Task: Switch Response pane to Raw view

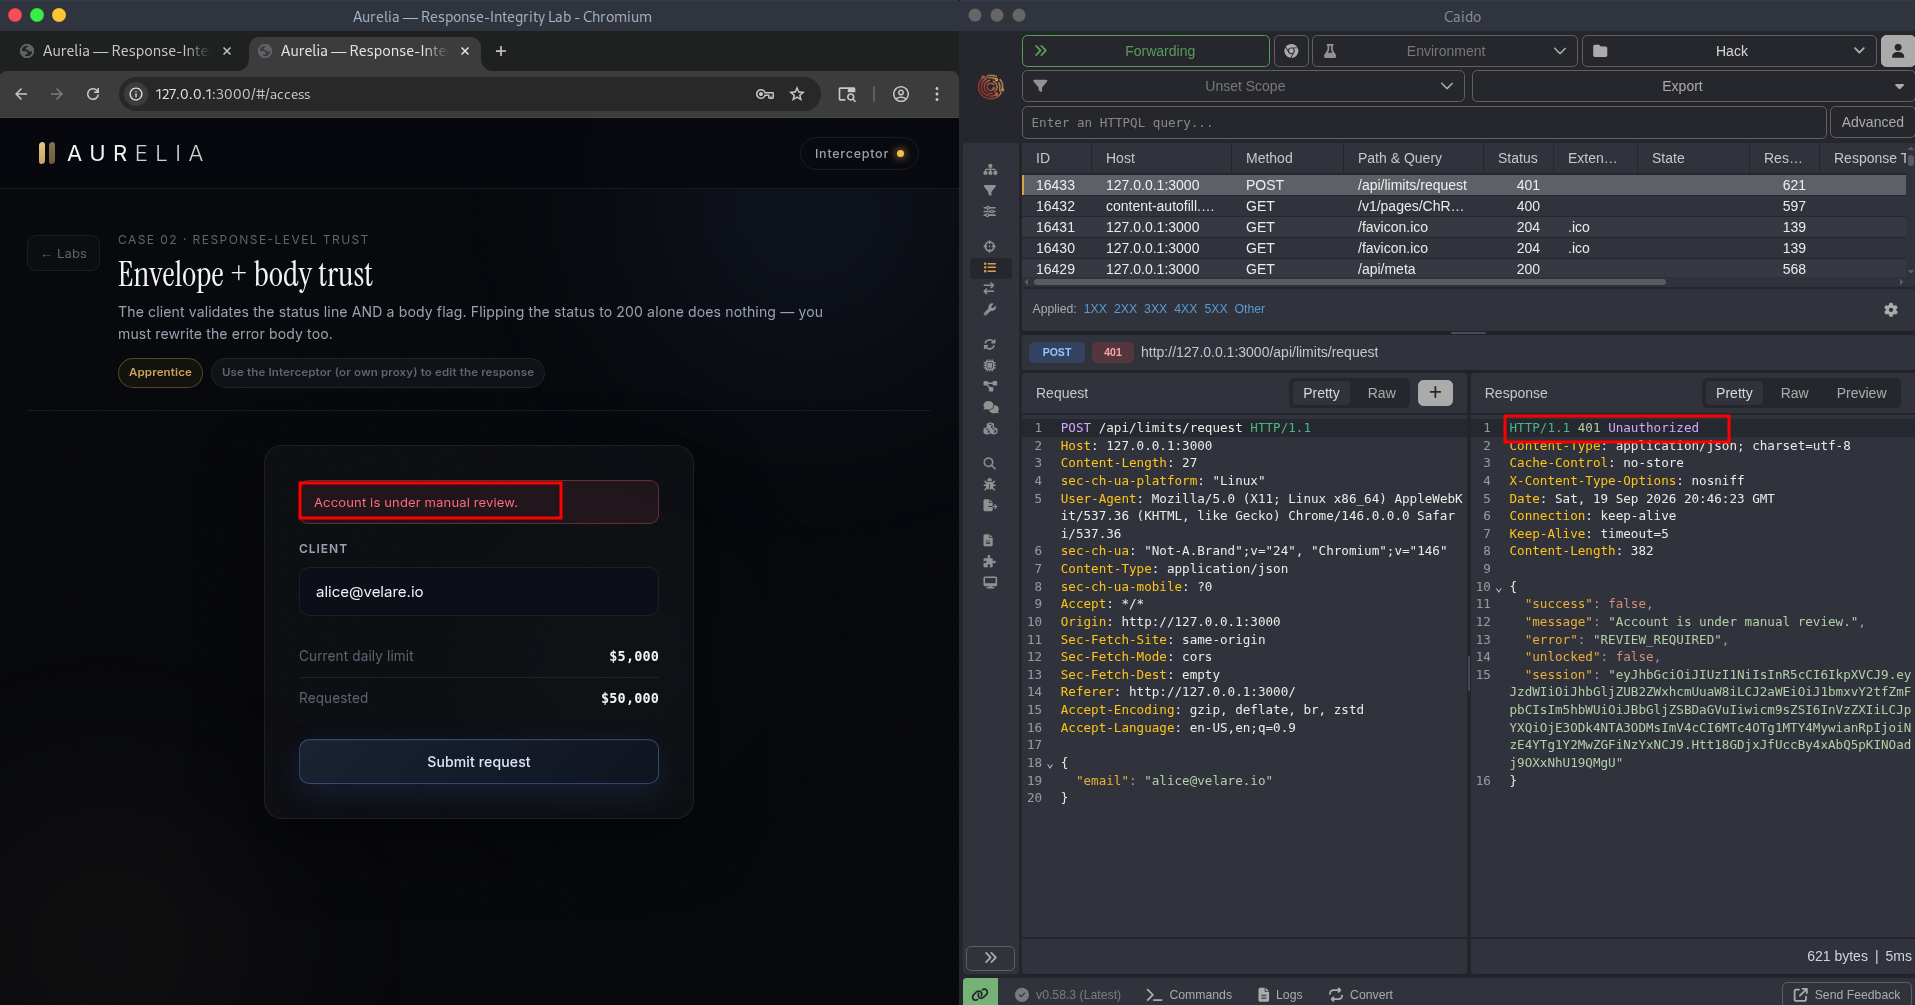Action: pos(1794,393)
